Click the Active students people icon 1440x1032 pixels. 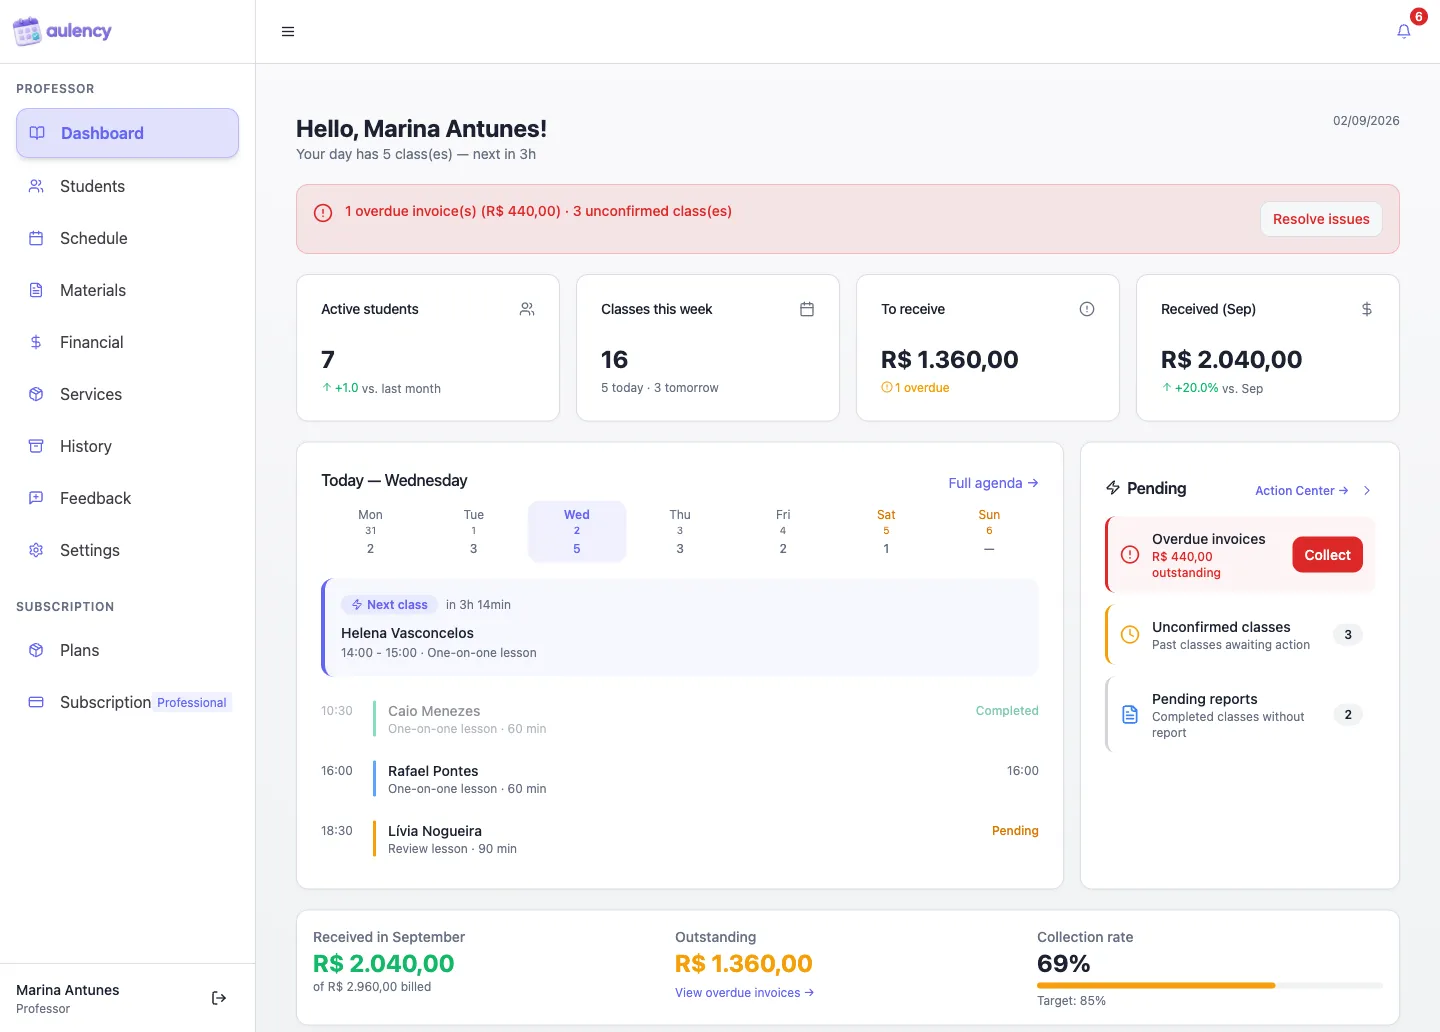[x=527, y=309]
